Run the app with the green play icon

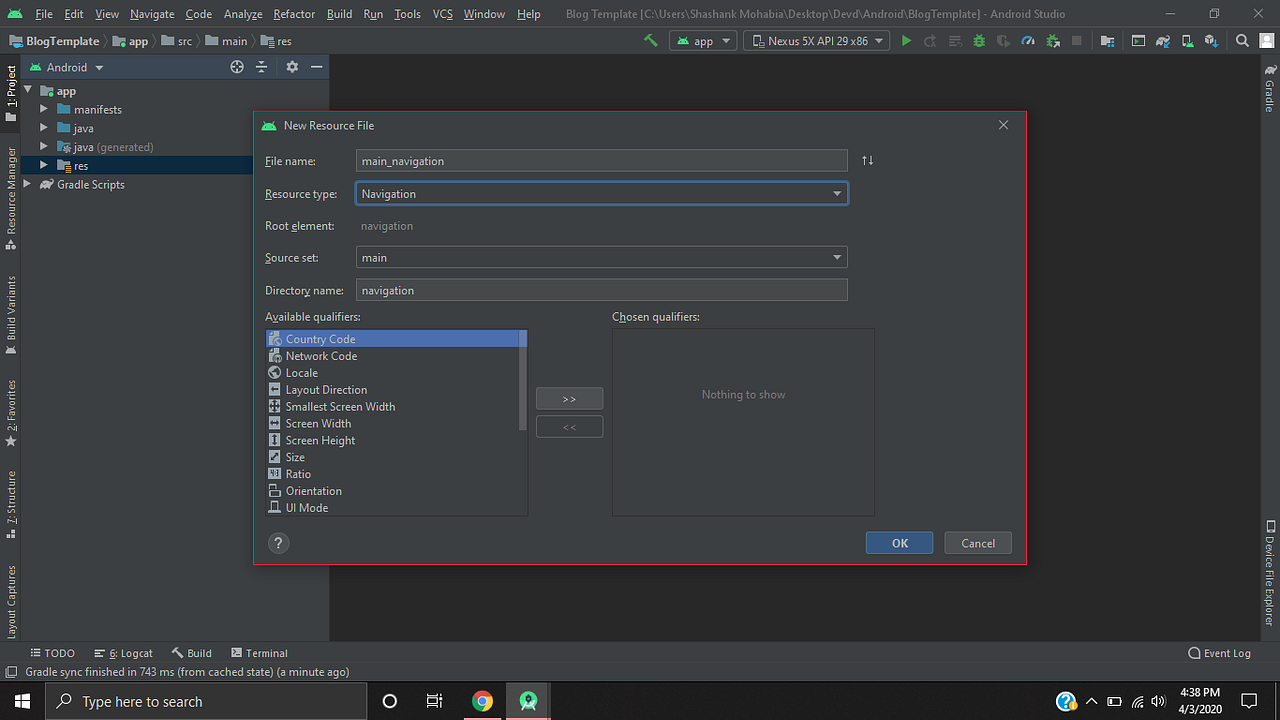click(906, 40)
